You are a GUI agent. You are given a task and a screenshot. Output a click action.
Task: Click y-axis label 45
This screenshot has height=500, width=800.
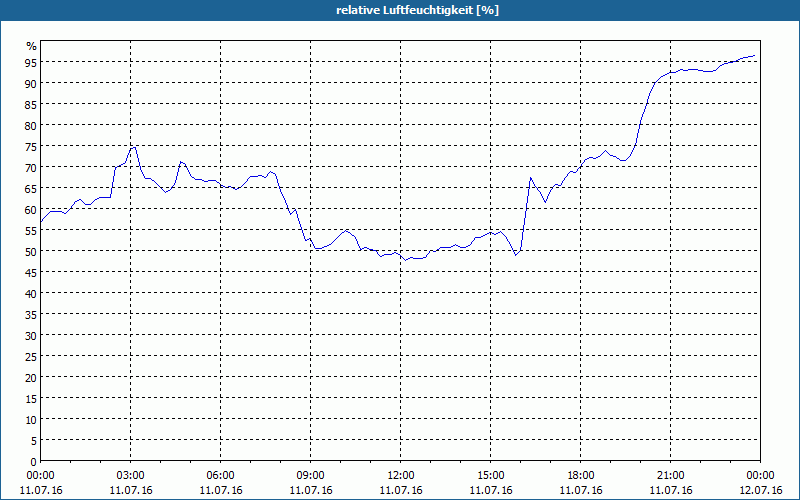click(31, 273)
